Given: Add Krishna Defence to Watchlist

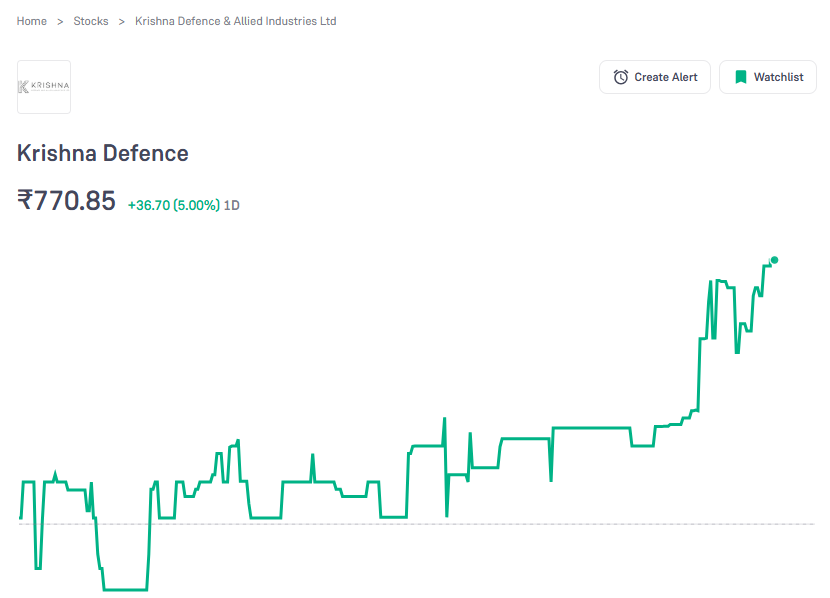Looking at the screenshot, I should 767,76.
